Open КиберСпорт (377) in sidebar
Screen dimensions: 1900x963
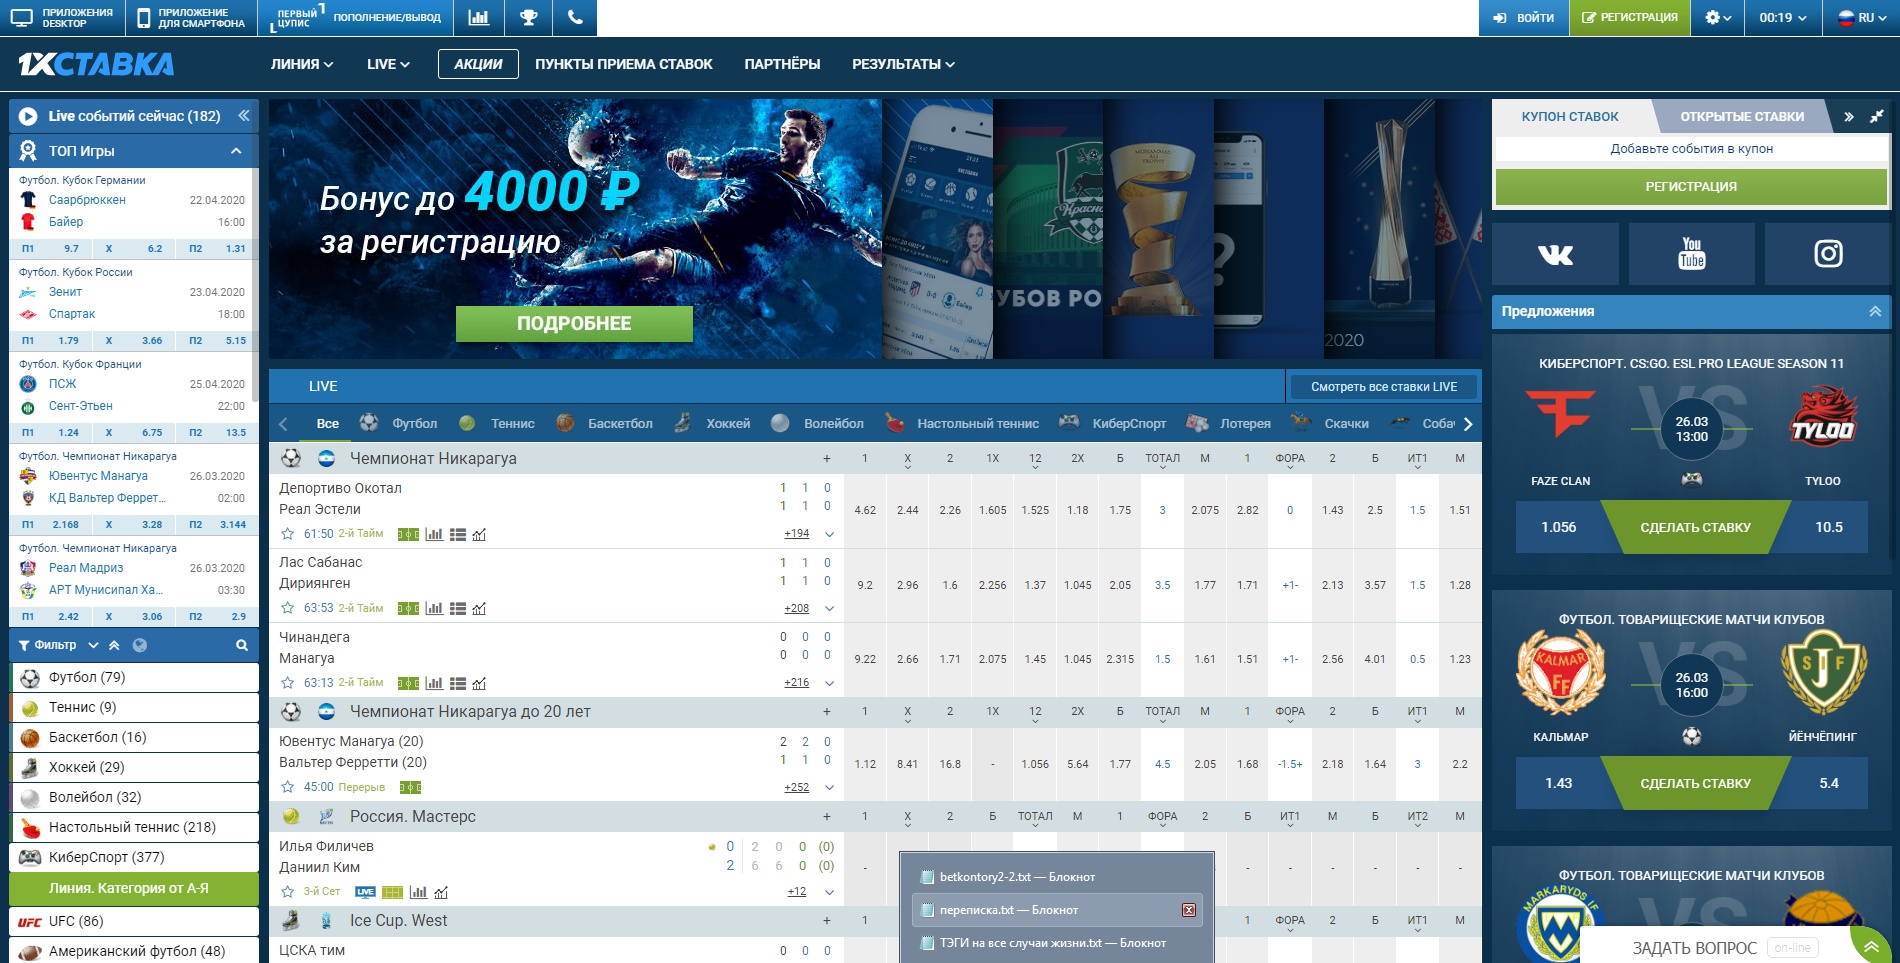(134, 857)
